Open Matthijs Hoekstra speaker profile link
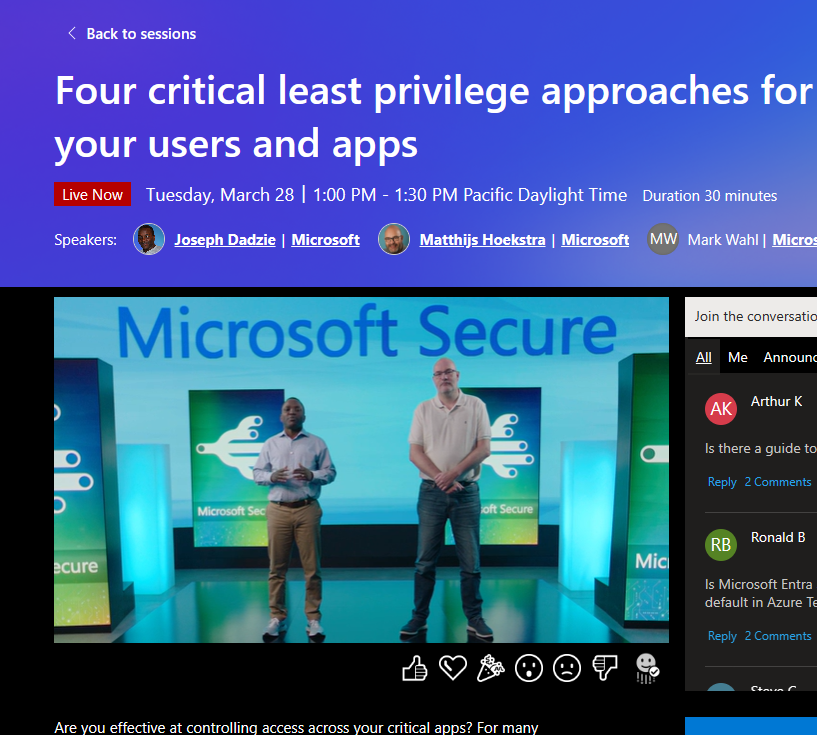817x735 pixels. tap(482, 240)
